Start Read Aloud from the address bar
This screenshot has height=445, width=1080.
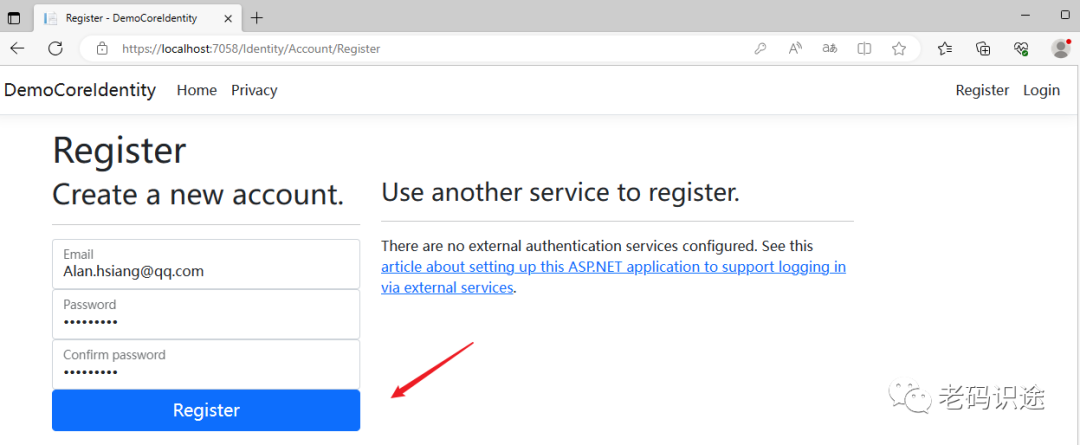pyautogui.click(x=795, y=48)
